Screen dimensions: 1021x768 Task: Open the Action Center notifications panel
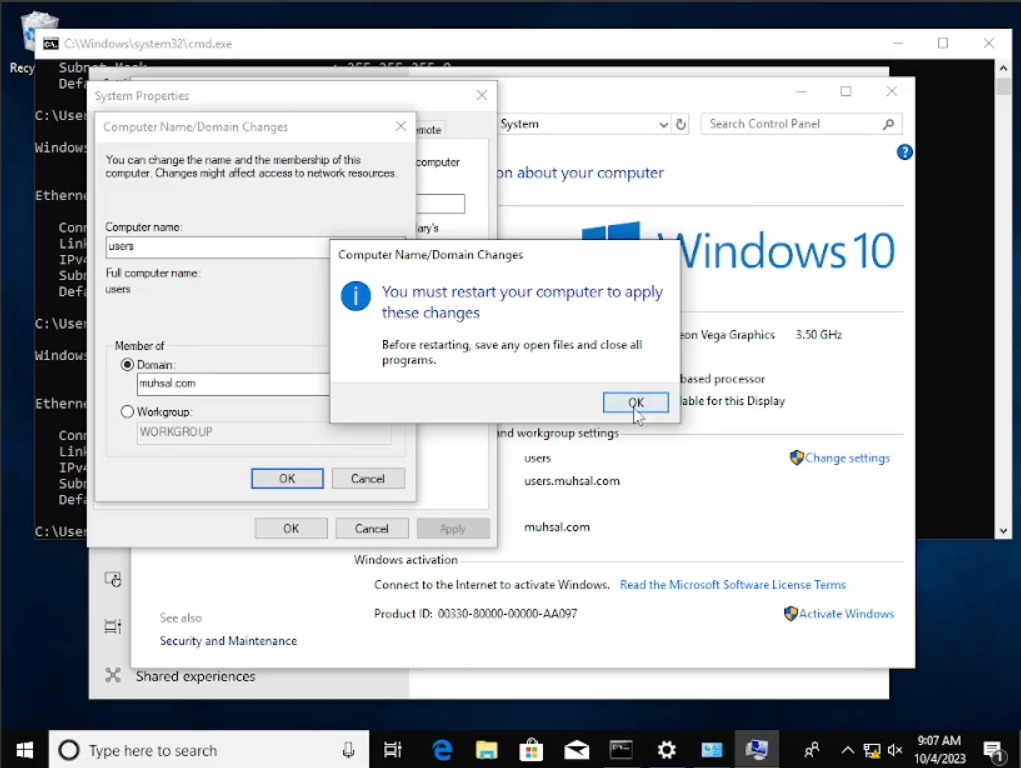[x=993, y=750]
